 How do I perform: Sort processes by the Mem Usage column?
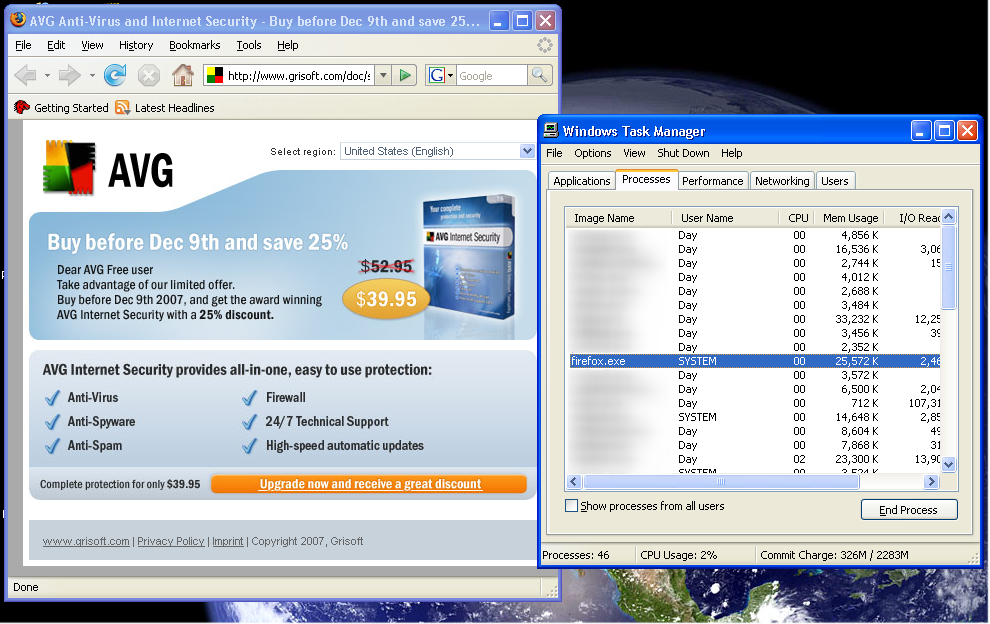click(849, 218)
